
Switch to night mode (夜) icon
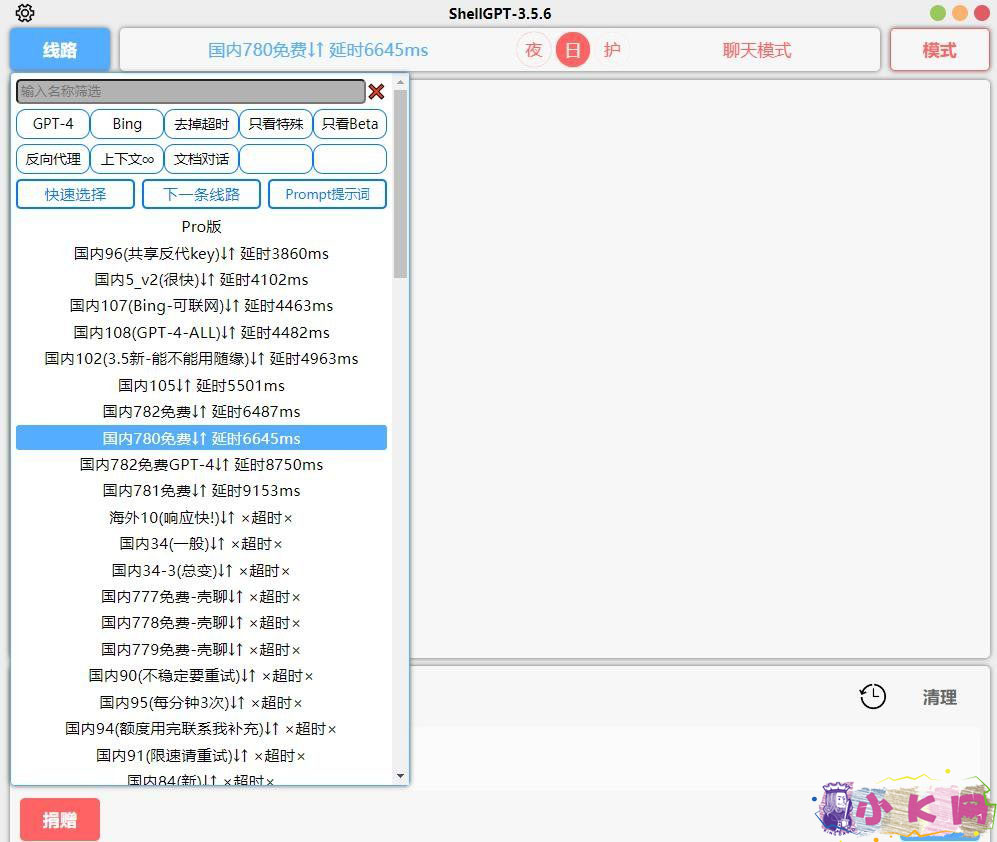click(x=534, y=50)
